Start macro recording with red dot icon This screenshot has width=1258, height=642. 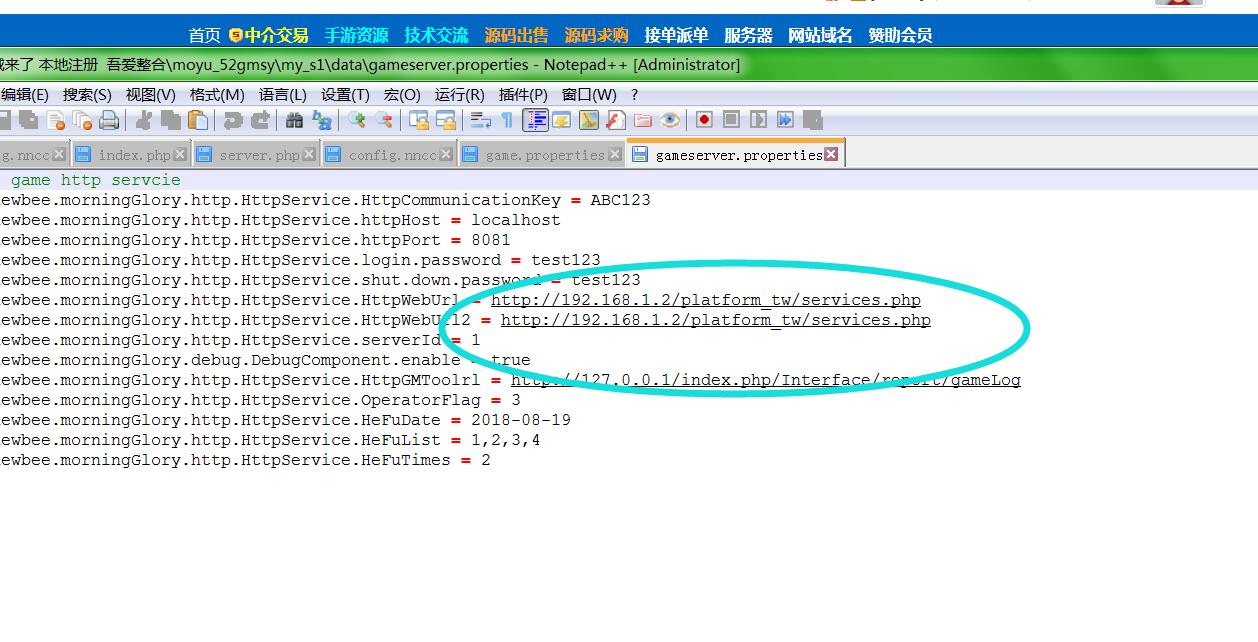(x=704, y=120)
